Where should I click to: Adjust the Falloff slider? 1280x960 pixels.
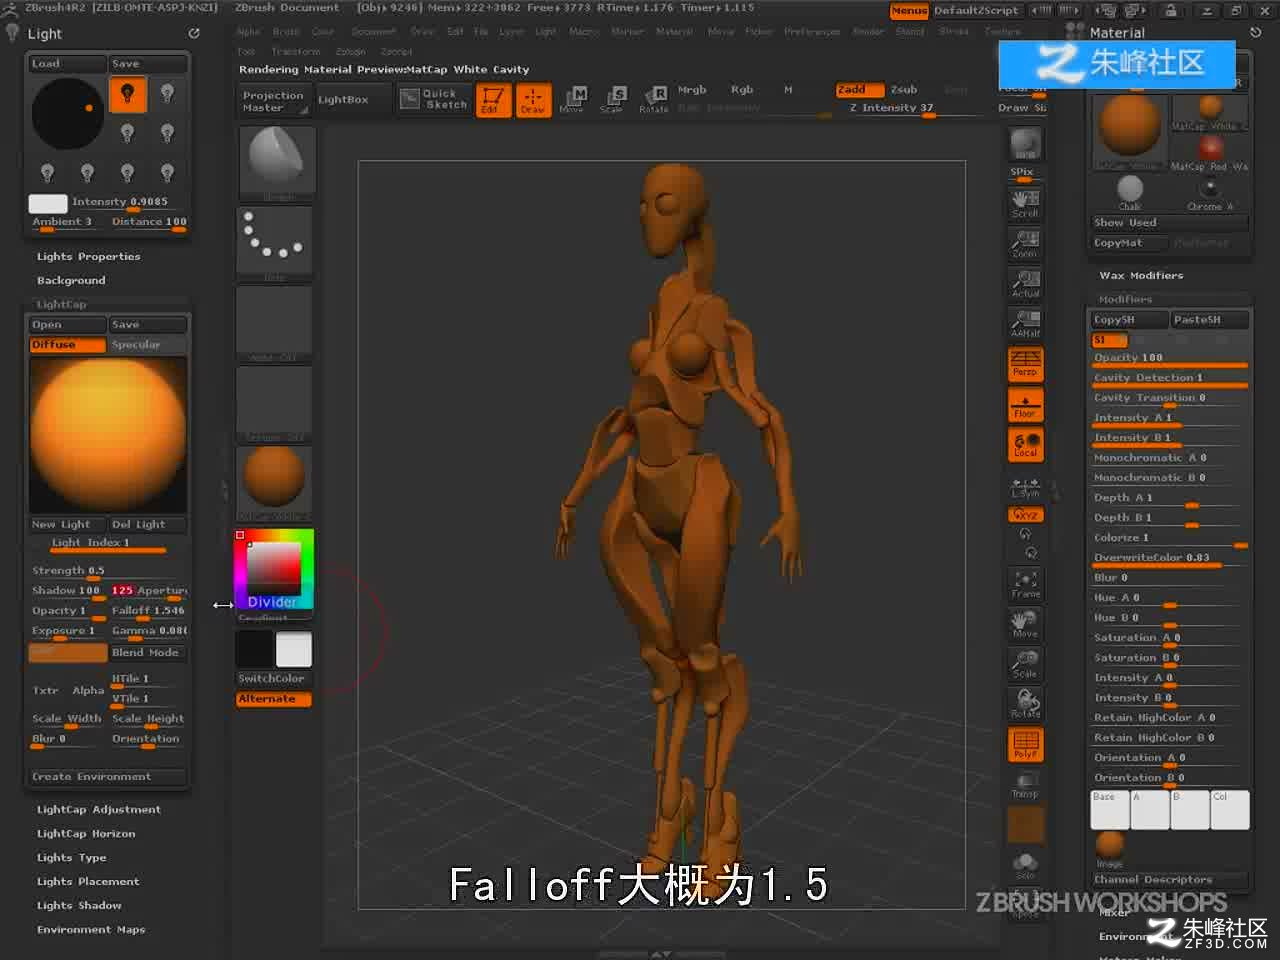[148, 611]
